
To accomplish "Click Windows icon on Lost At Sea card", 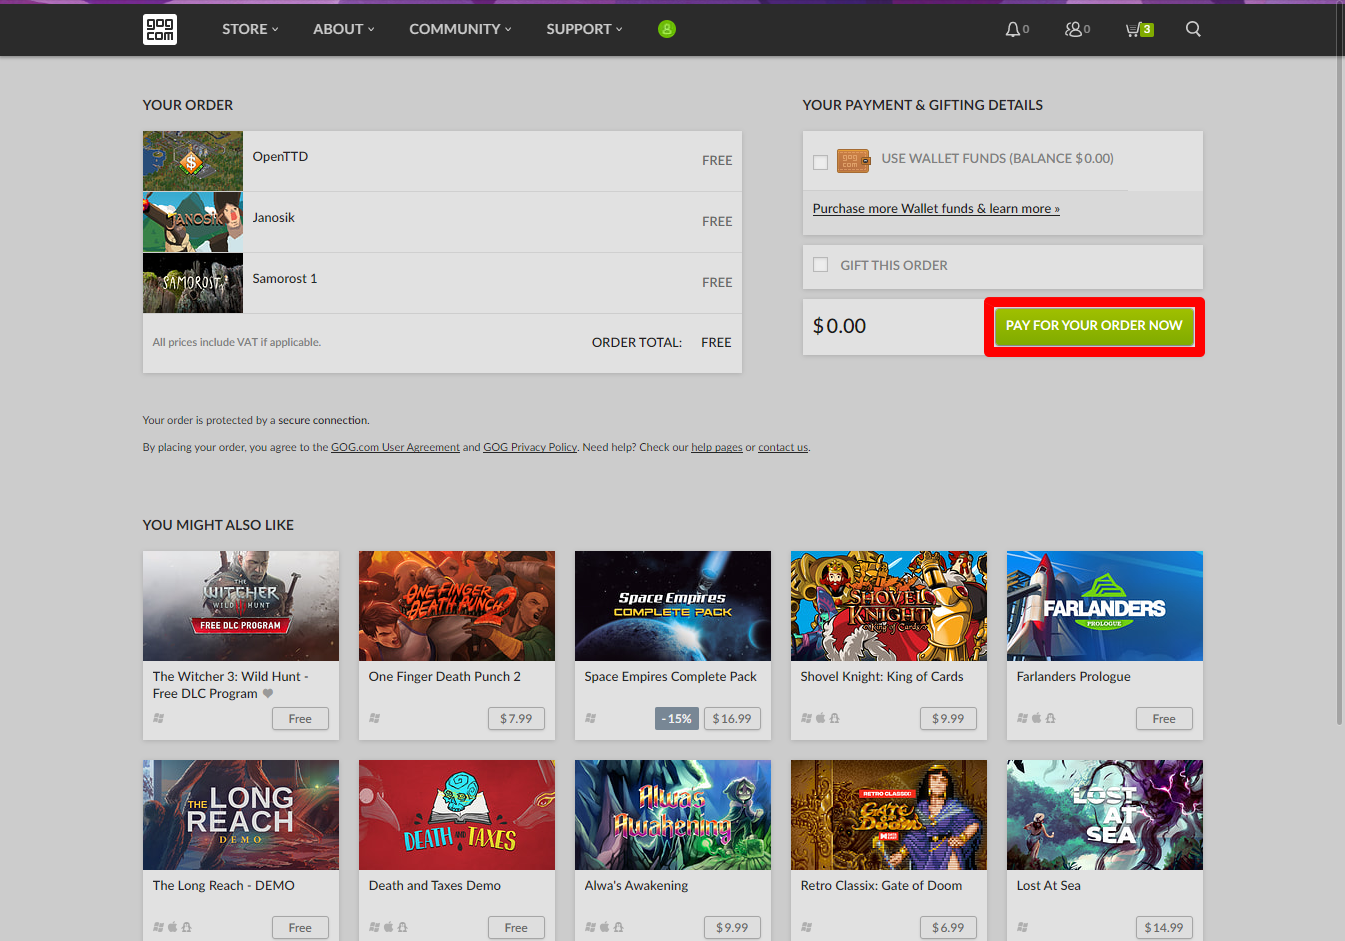I will (1023, 927).
